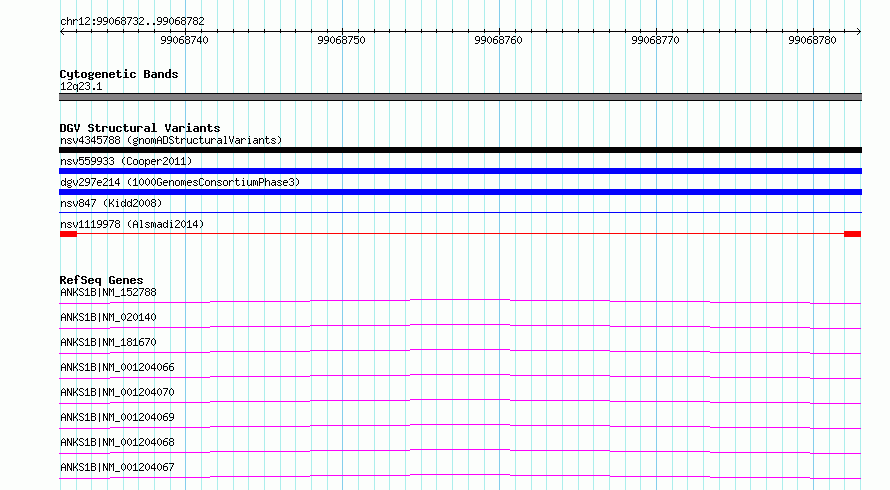Click the ANKS1B|NM_001204067 transcript label
The image size is (890, 490).
(x=117, y=467)
